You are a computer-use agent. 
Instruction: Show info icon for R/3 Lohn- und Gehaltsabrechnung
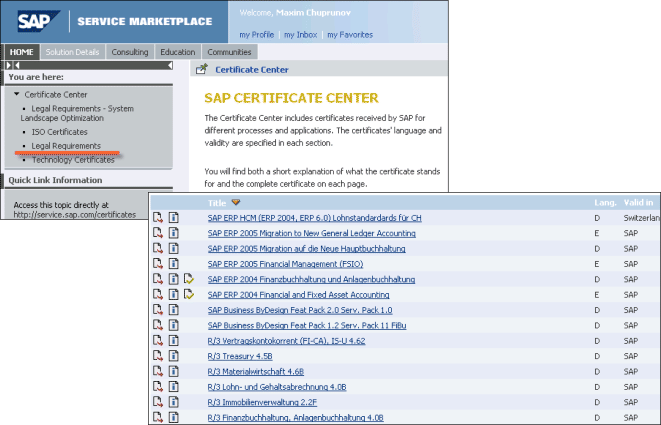(x=174, y=387)
